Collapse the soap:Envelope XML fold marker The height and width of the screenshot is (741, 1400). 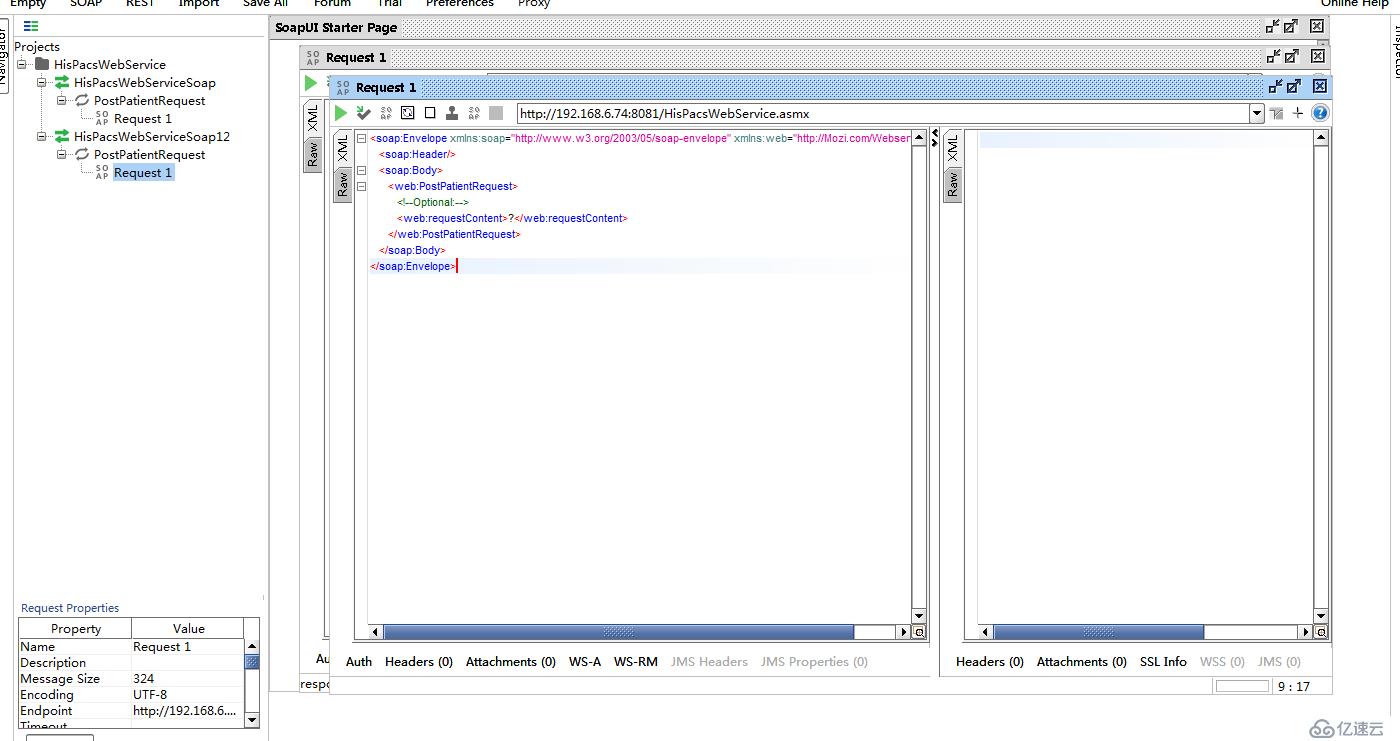[x=362, y=138]
